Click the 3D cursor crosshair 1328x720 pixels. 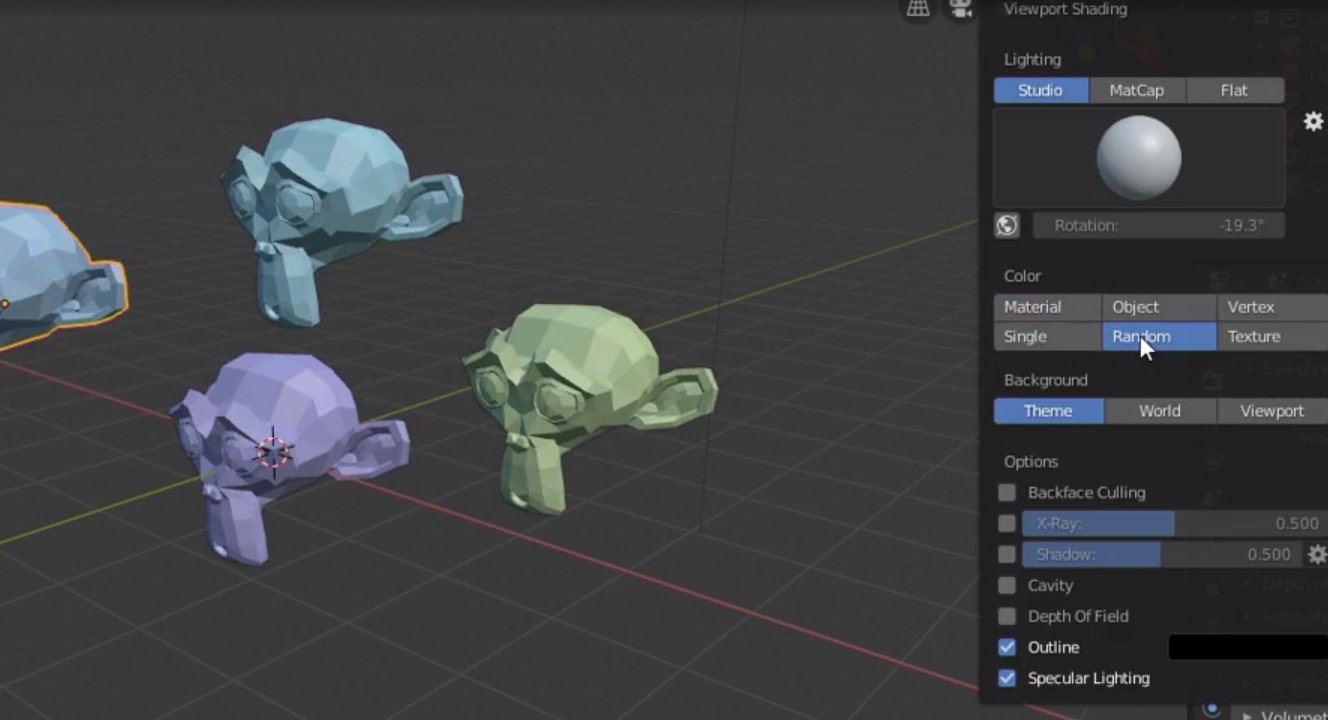273,452
